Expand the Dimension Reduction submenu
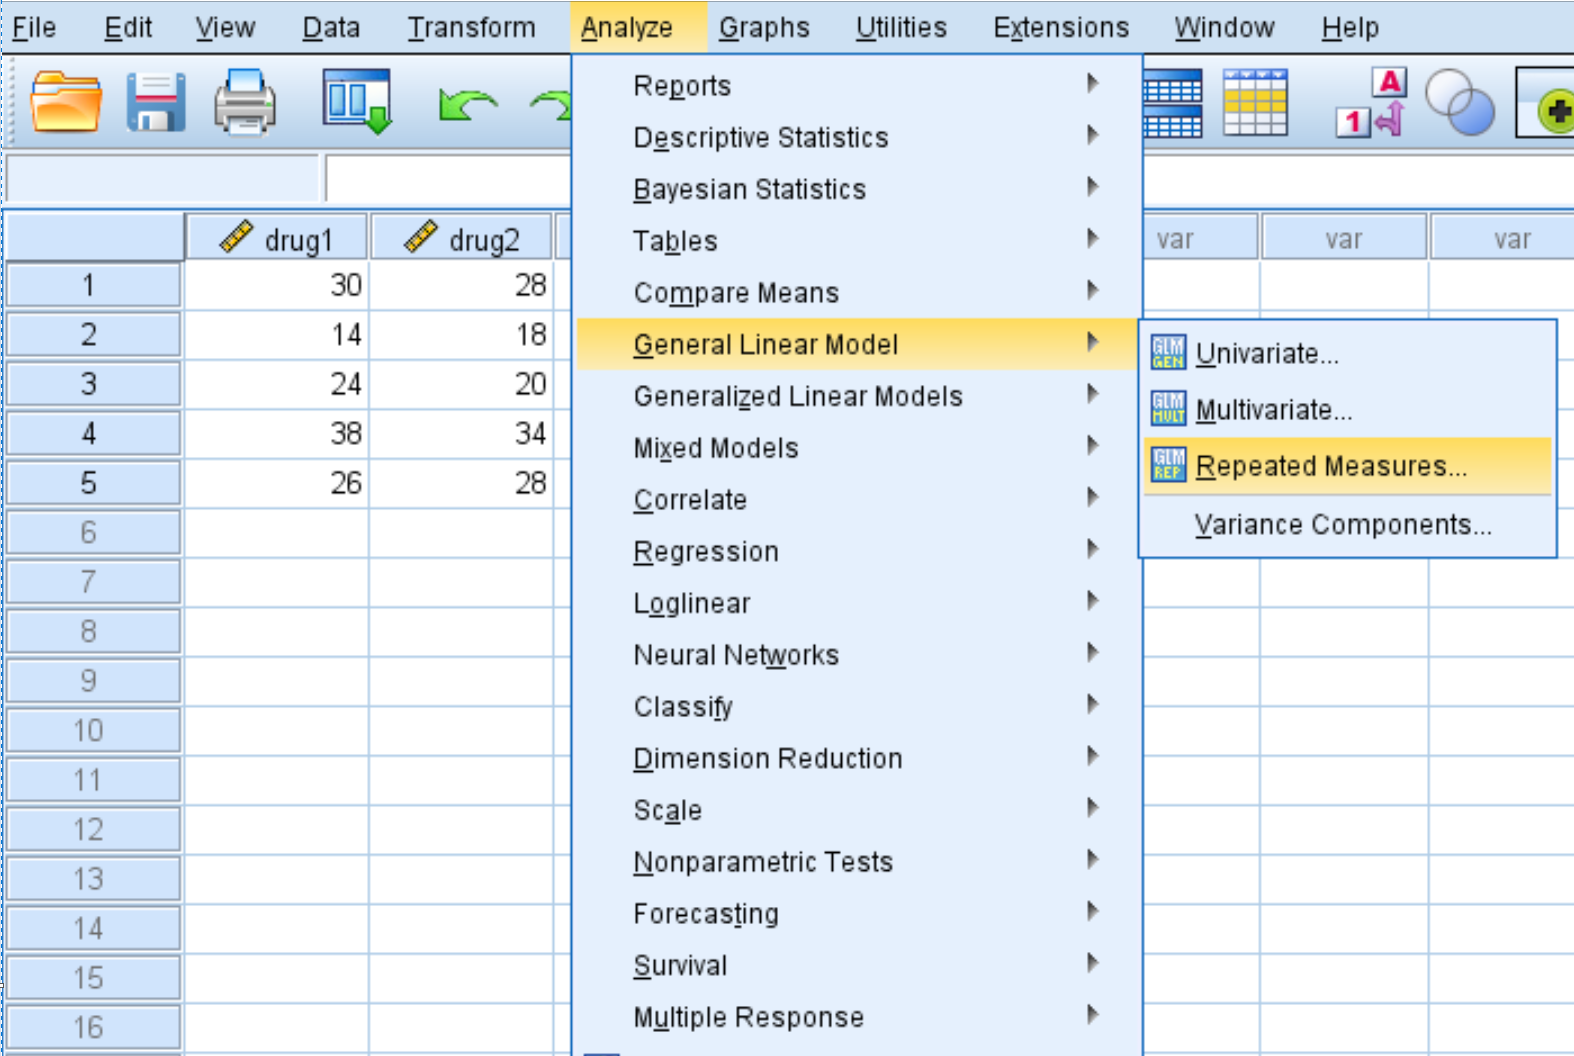Viewport: 1574px width, 1056px height. (x=858, y=759)
